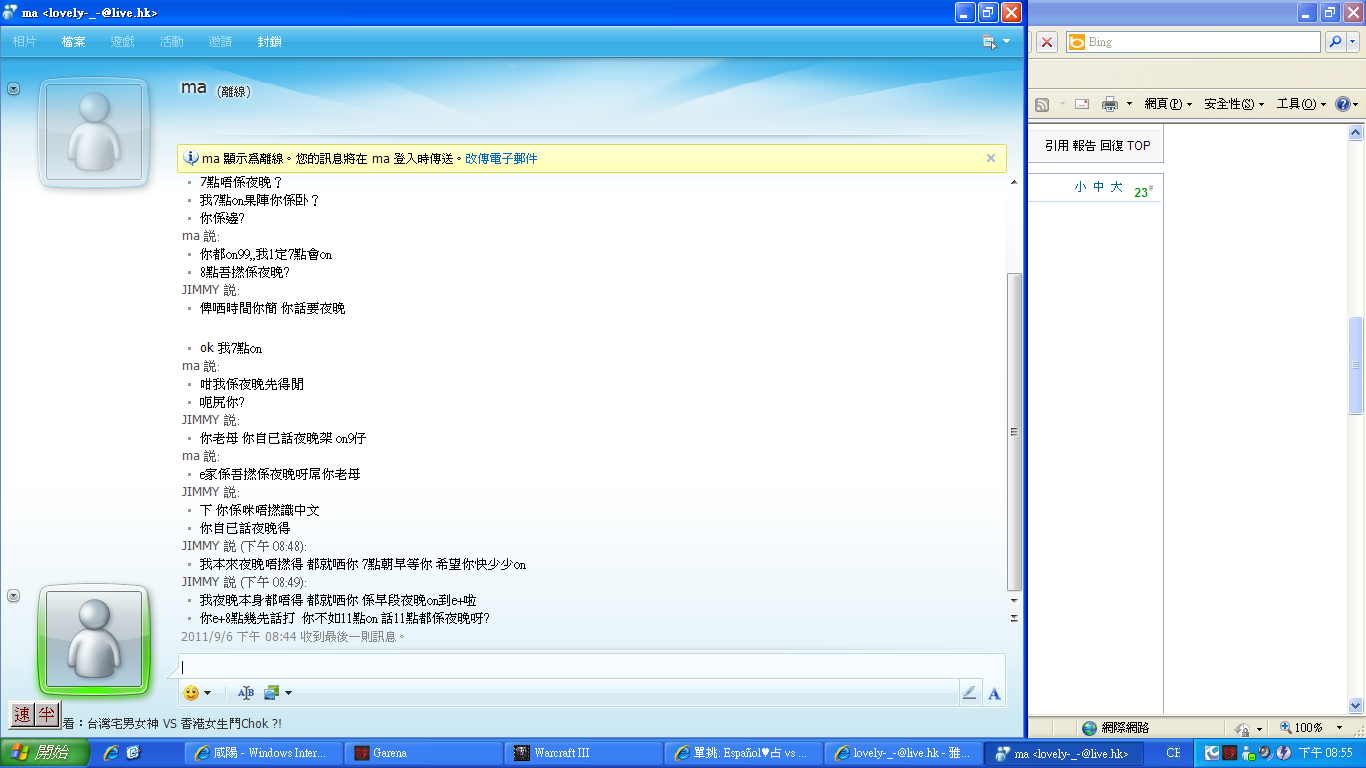
Task: Click the spell check AB icon
Action: click(x=246, y=692)
